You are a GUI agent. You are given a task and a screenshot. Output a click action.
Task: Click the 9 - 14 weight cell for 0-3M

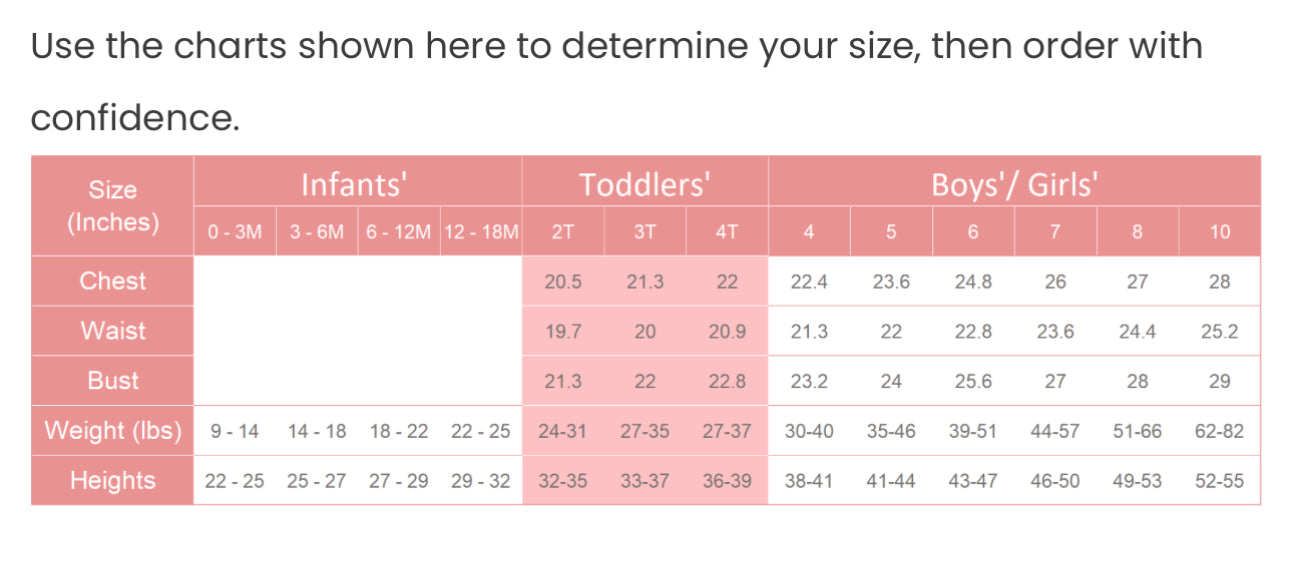click(235, 432)
